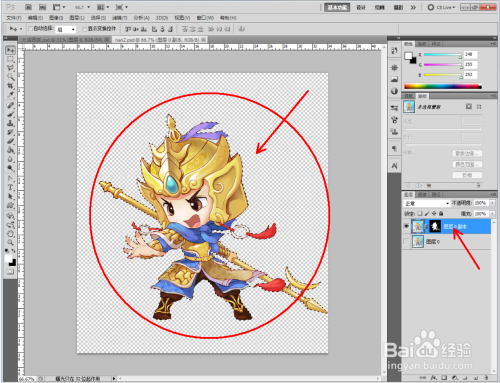
Task: Select the Eraser tool
Action: tap(11, 141)
